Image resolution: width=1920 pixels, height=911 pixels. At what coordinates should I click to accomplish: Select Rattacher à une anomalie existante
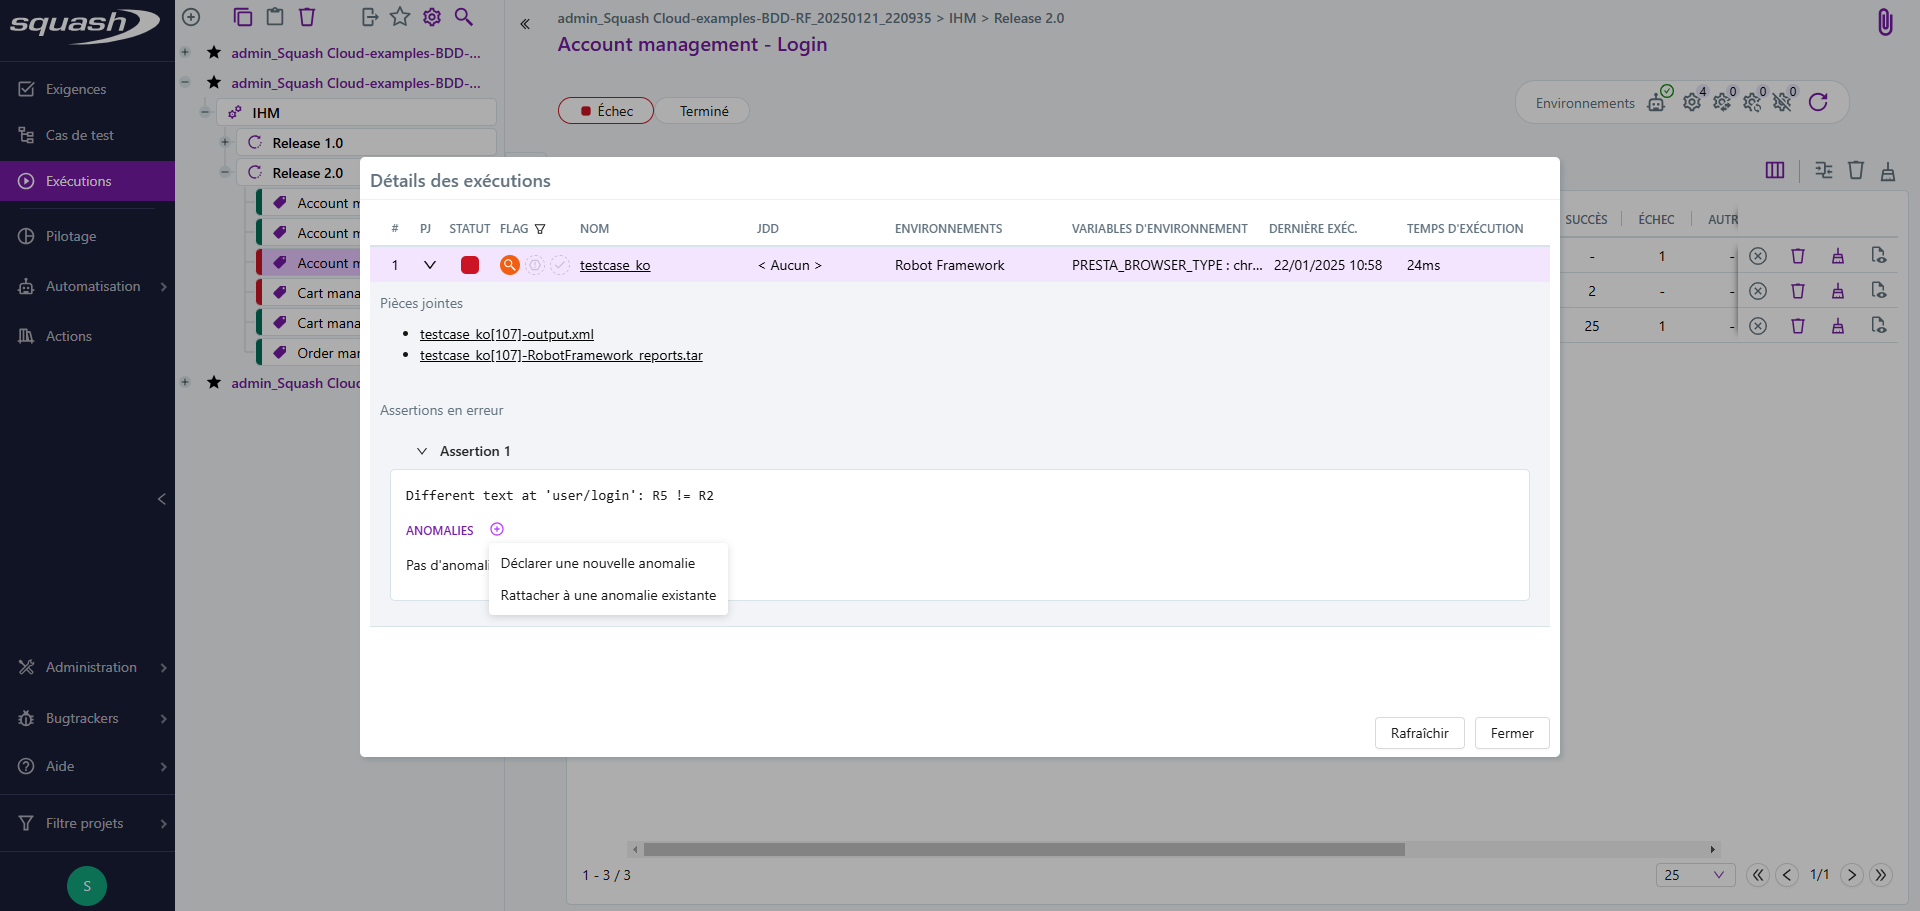pyautogui.click(x=608, y=595)
